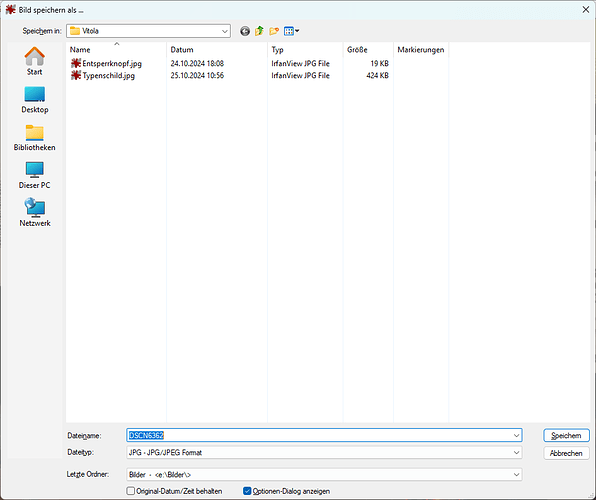Sort files by the Größe column
Screen dimensions: 596x500
click(x=368, y=50)
